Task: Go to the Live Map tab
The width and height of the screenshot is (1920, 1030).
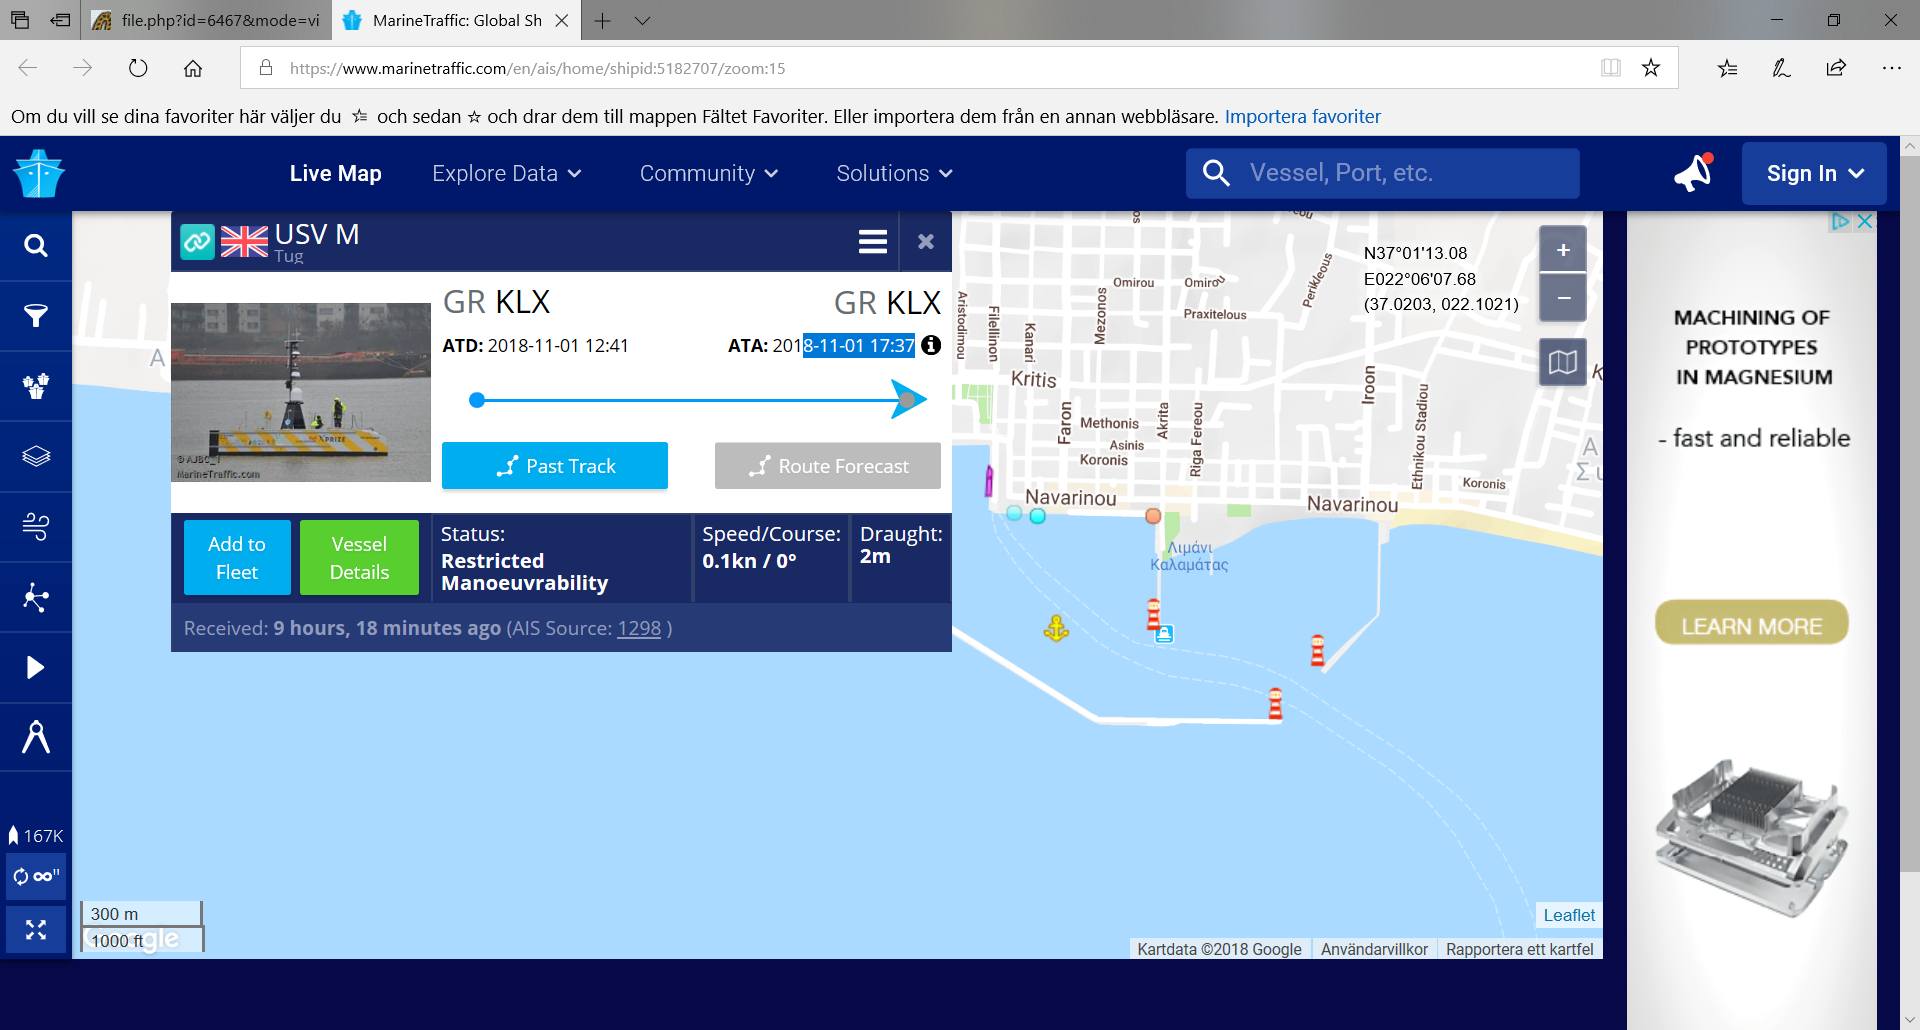Action: tap(335, 173)
